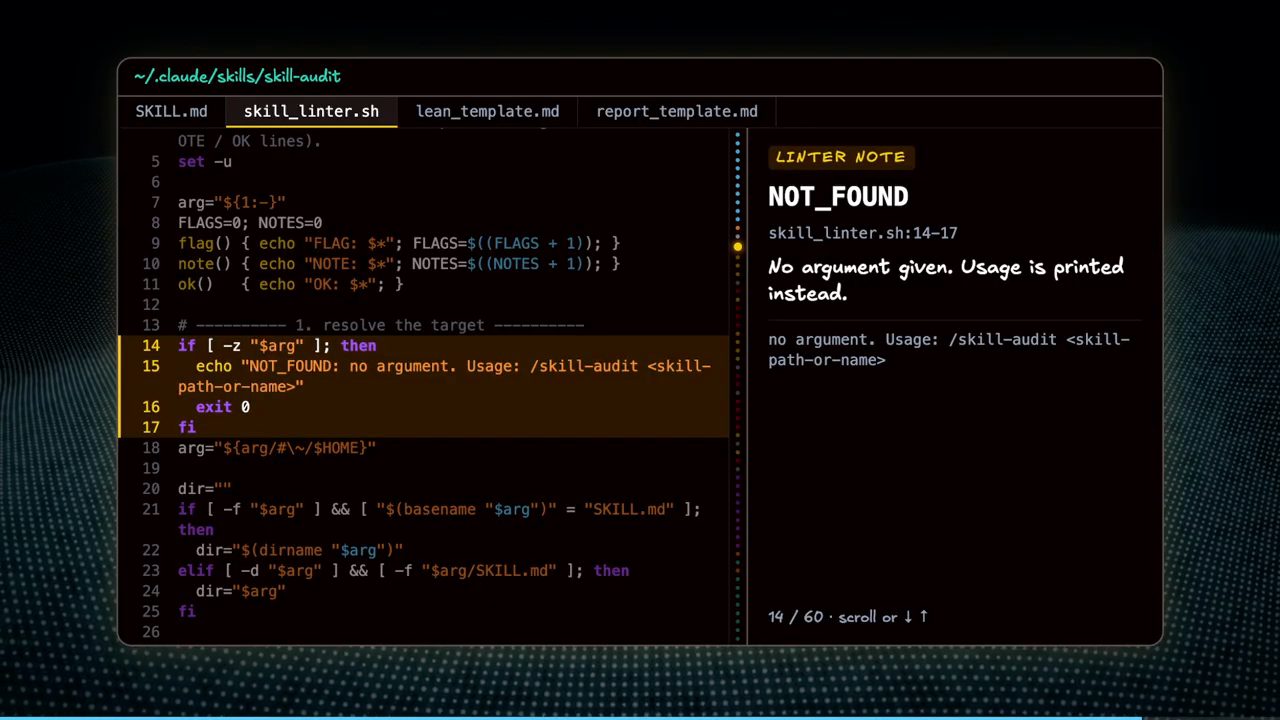1280x720 pixels.
Task: Click line number 26 in the gutter
Action: (151, 632)
